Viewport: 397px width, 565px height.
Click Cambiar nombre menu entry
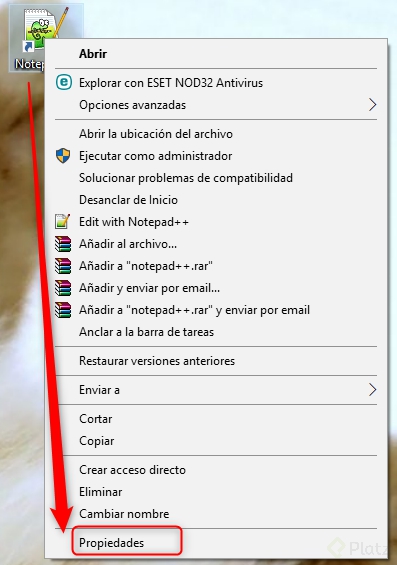(x=124, y=514)
